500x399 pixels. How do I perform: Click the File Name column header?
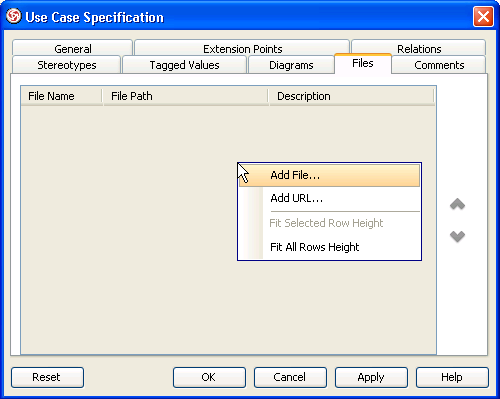[62, 96]
